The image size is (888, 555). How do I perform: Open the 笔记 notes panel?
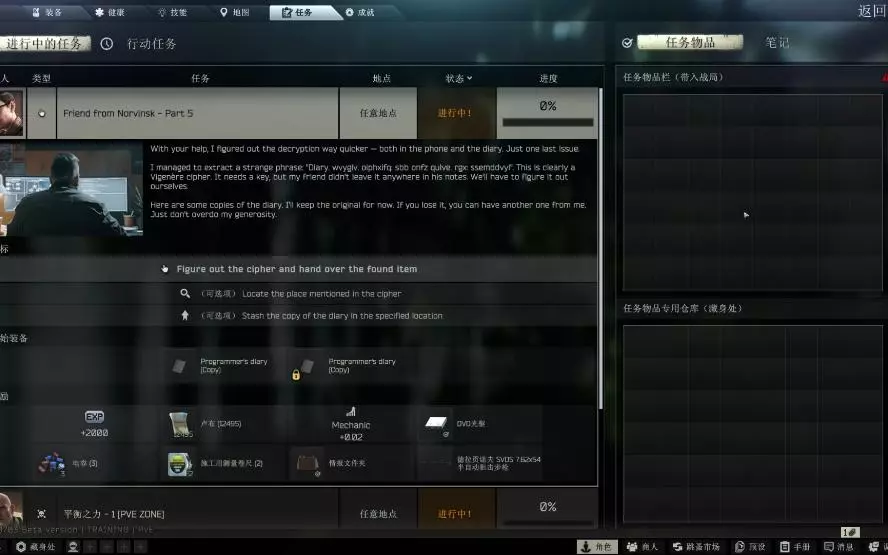point(777,42)
